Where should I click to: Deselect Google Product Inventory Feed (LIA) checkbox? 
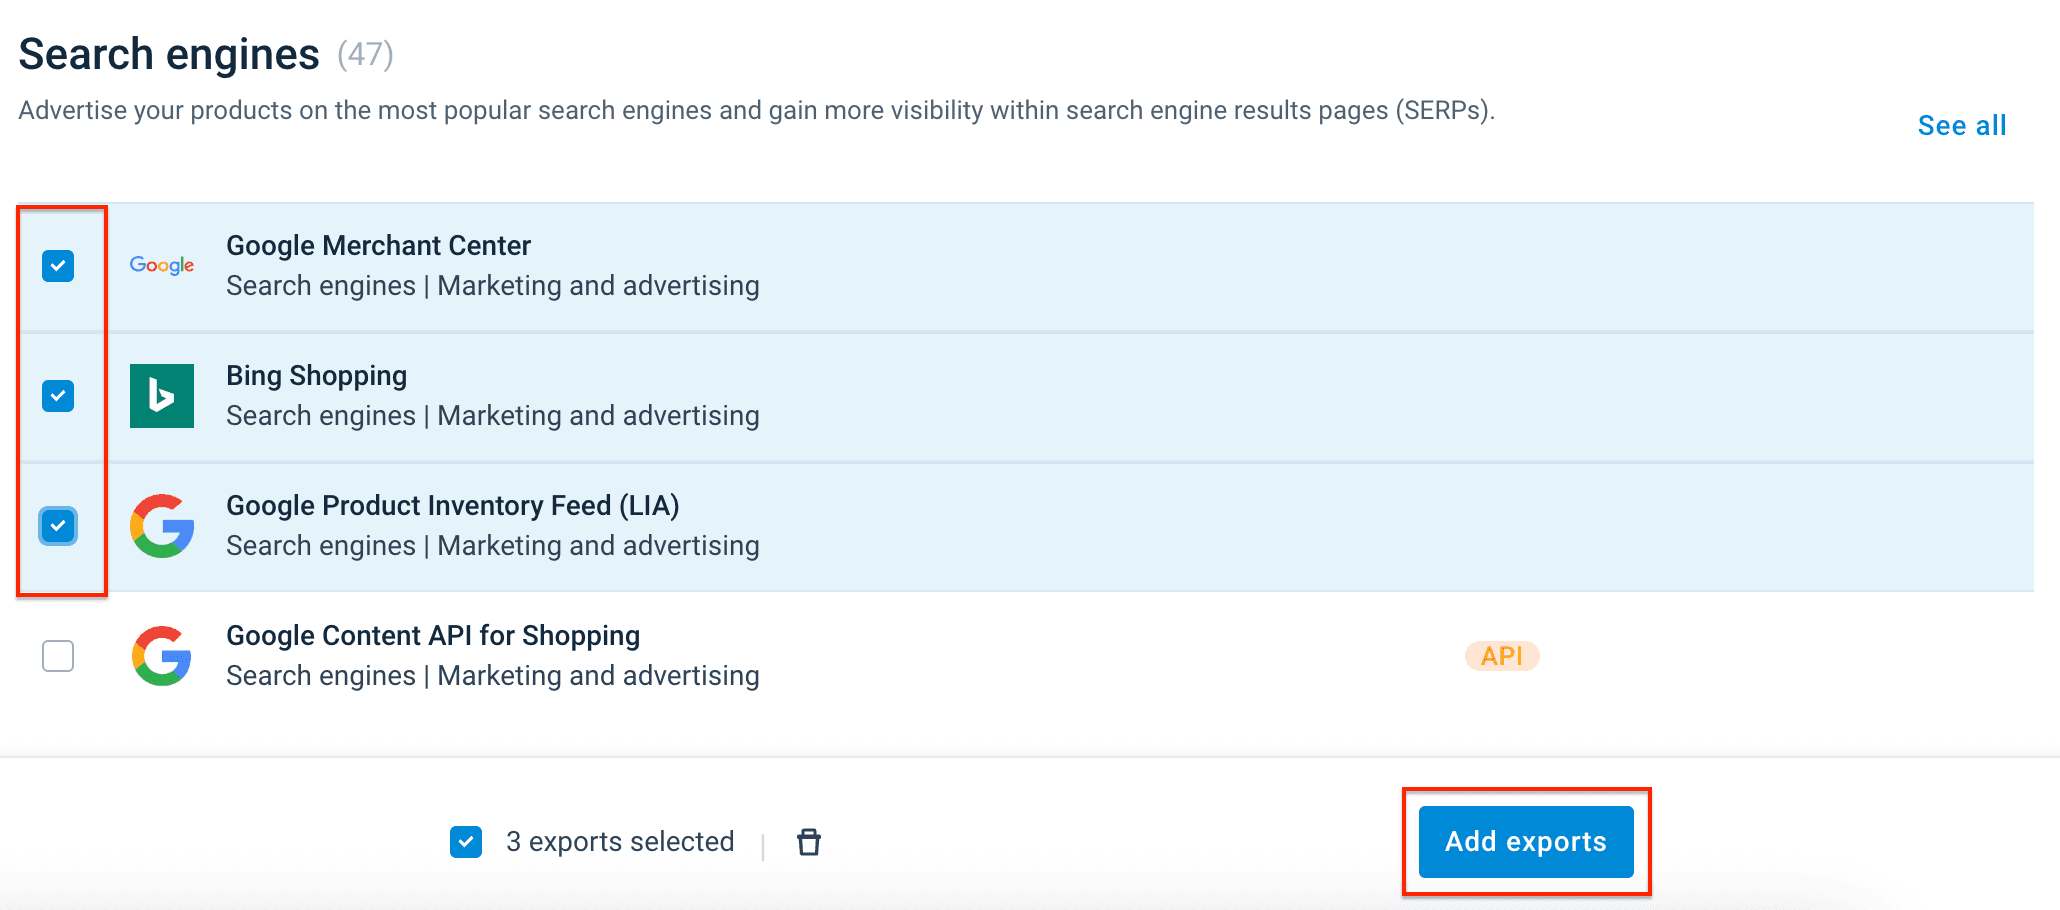[58, 526]
